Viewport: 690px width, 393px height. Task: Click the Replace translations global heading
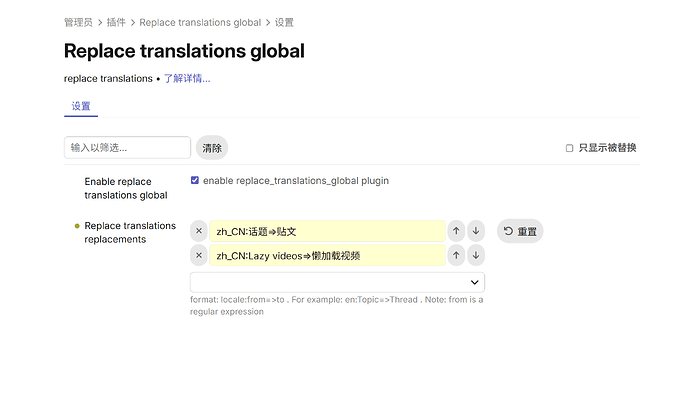tap(184, 51)
